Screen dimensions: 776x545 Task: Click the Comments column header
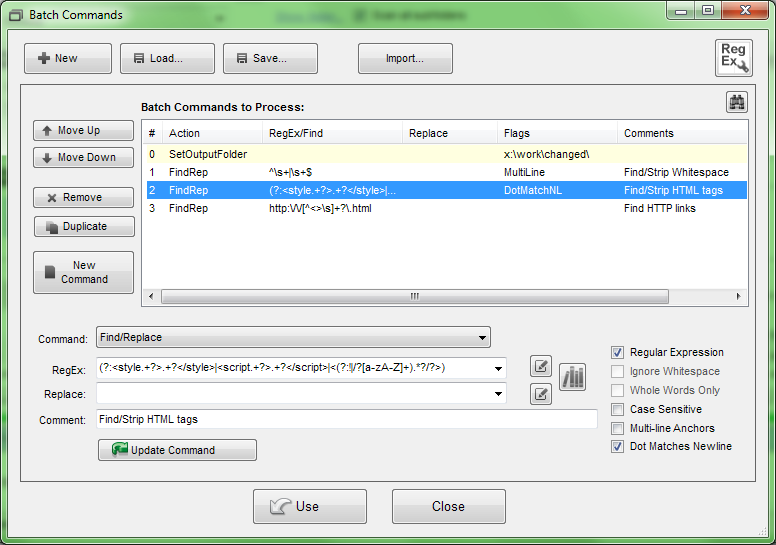pyautogui.click(x=682, y=133)
